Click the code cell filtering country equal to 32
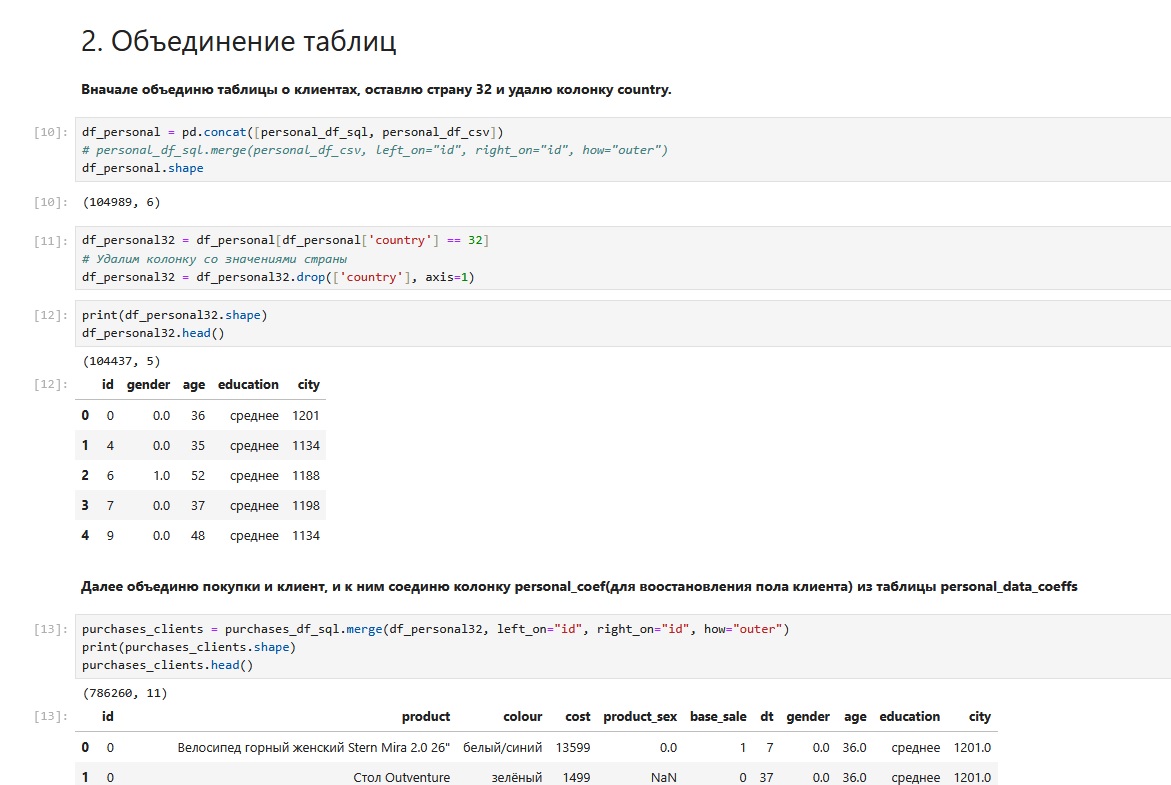 (620, 258)
